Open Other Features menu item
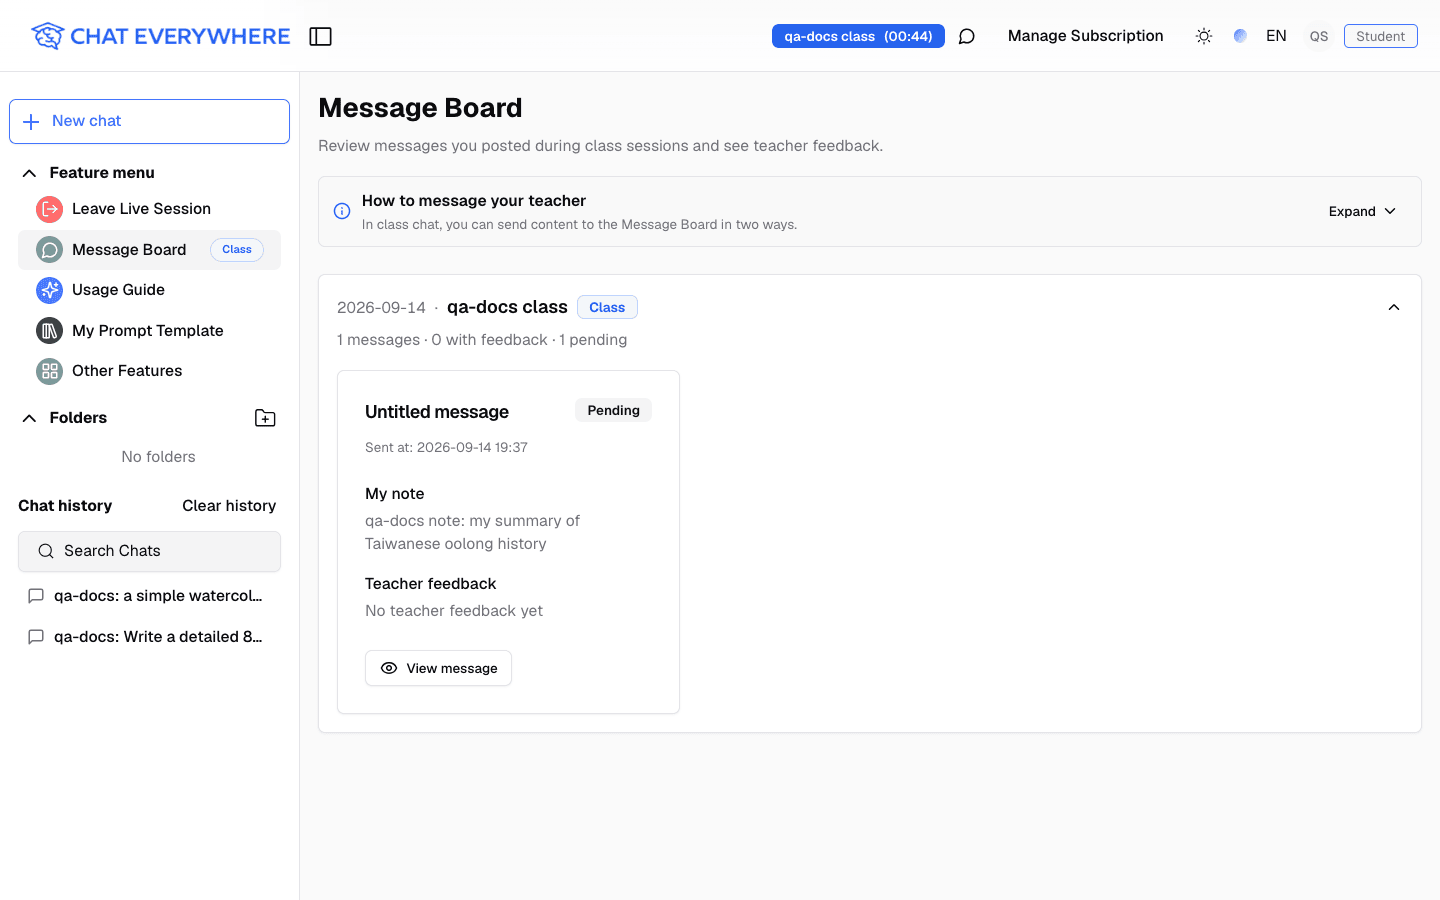The height and width of the screenshot is (900, 1440). point(149,371)
